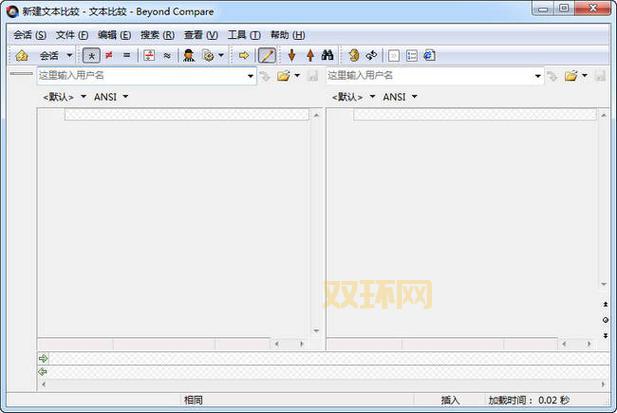This screenshot has width=617, height=413.
Task: Click right pane vertical scrollbar down arrow
Action: point(604,284)
